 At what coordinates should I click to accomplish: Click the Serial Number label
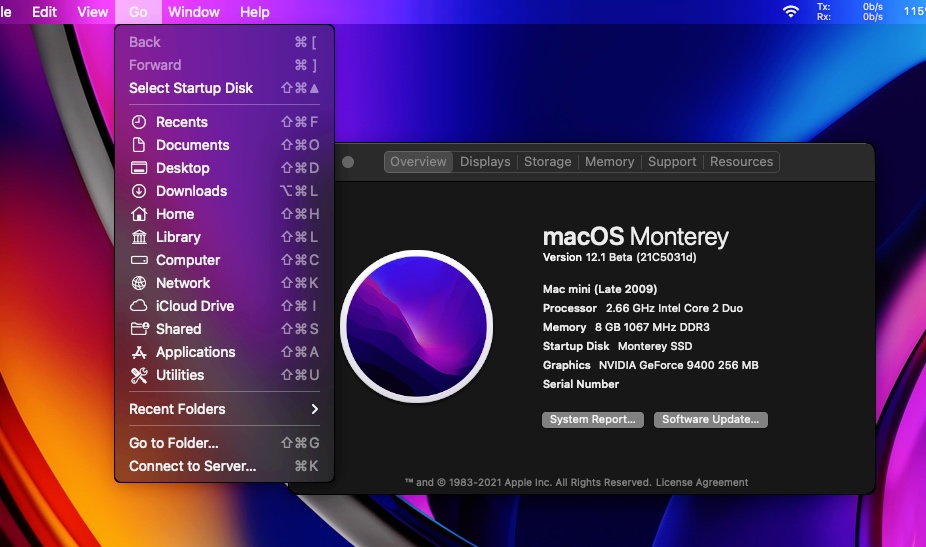click(581, 384)
